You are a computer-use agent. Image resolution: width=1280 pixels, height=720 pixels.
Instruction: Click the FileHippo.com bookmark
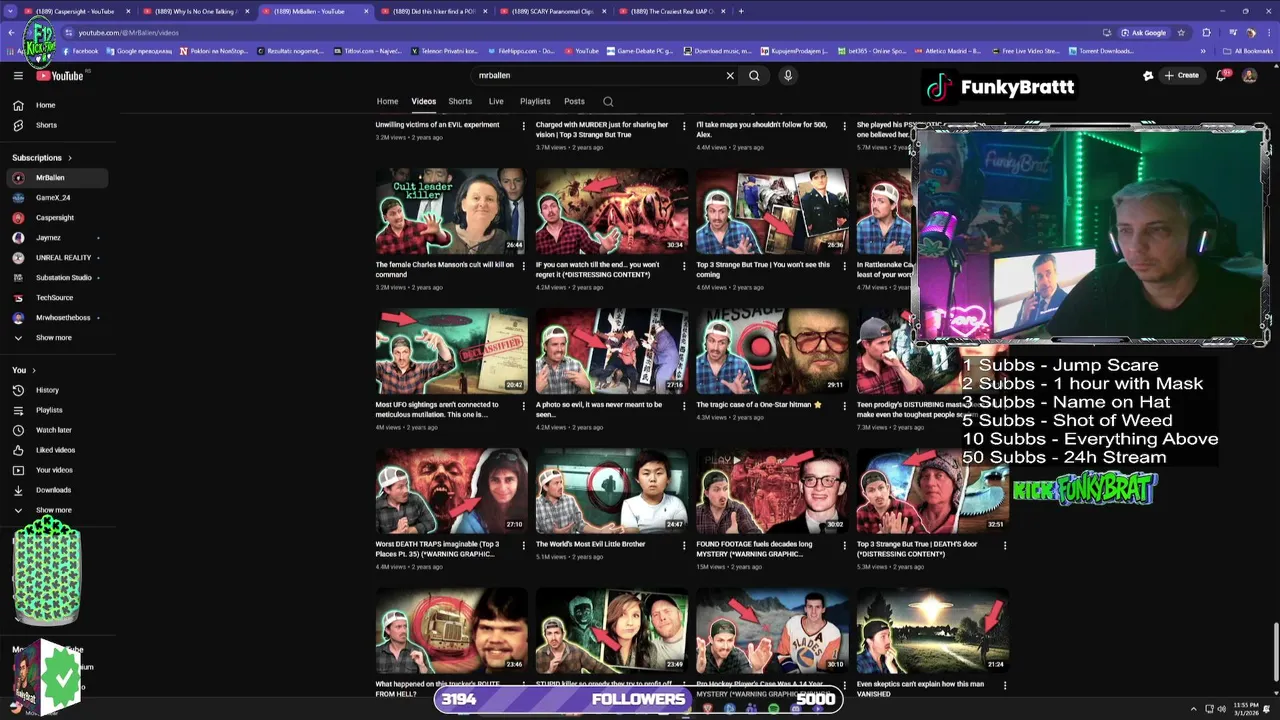pyautogui.click(x=520, y=51)
